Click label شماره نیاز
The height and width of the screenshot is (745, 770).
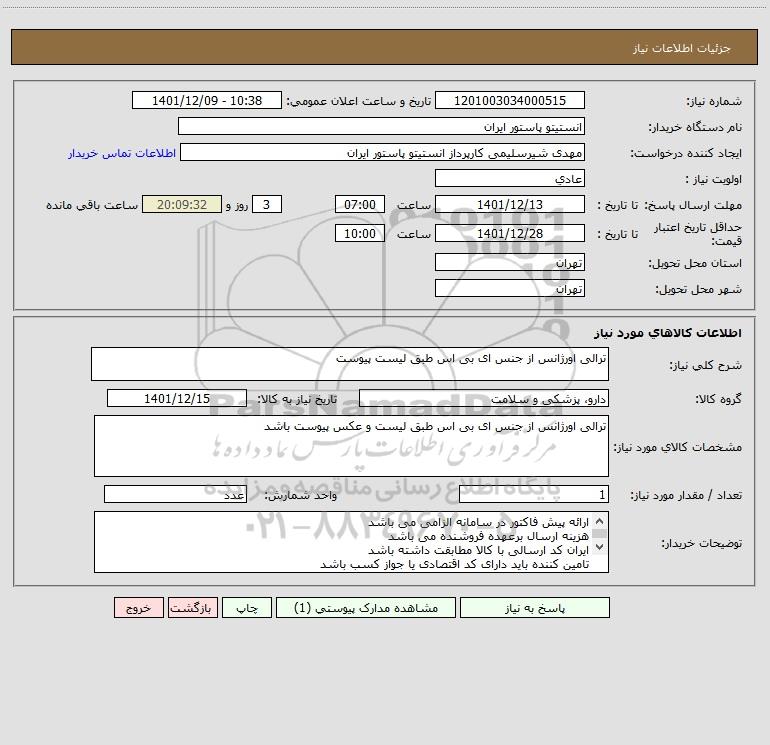click(x=714, y=101)
